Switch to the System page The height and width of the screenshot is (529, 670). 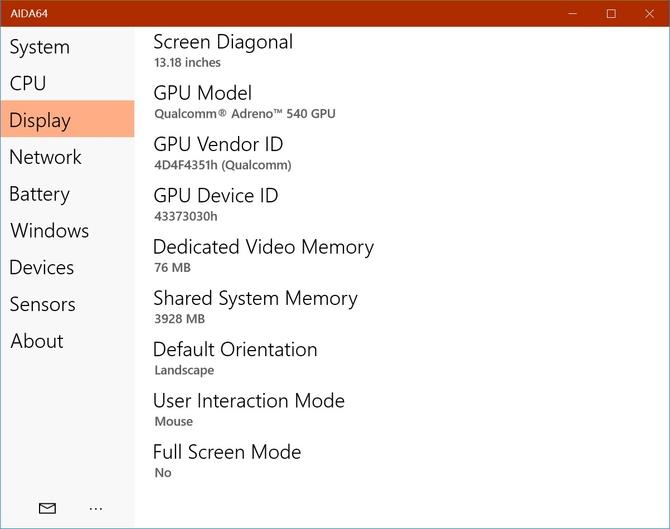[40, 47]
